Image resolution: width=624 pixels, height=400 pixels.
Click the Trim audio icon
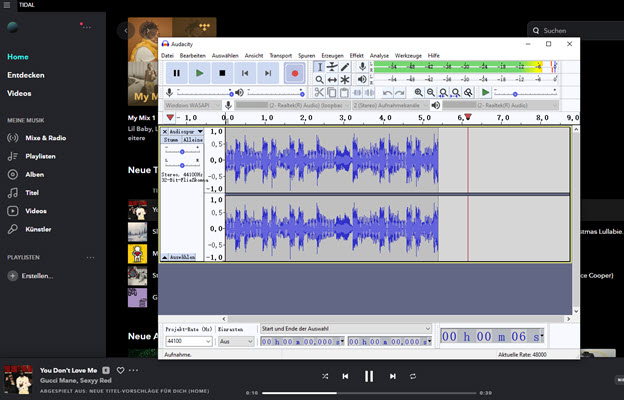point(357,93)
